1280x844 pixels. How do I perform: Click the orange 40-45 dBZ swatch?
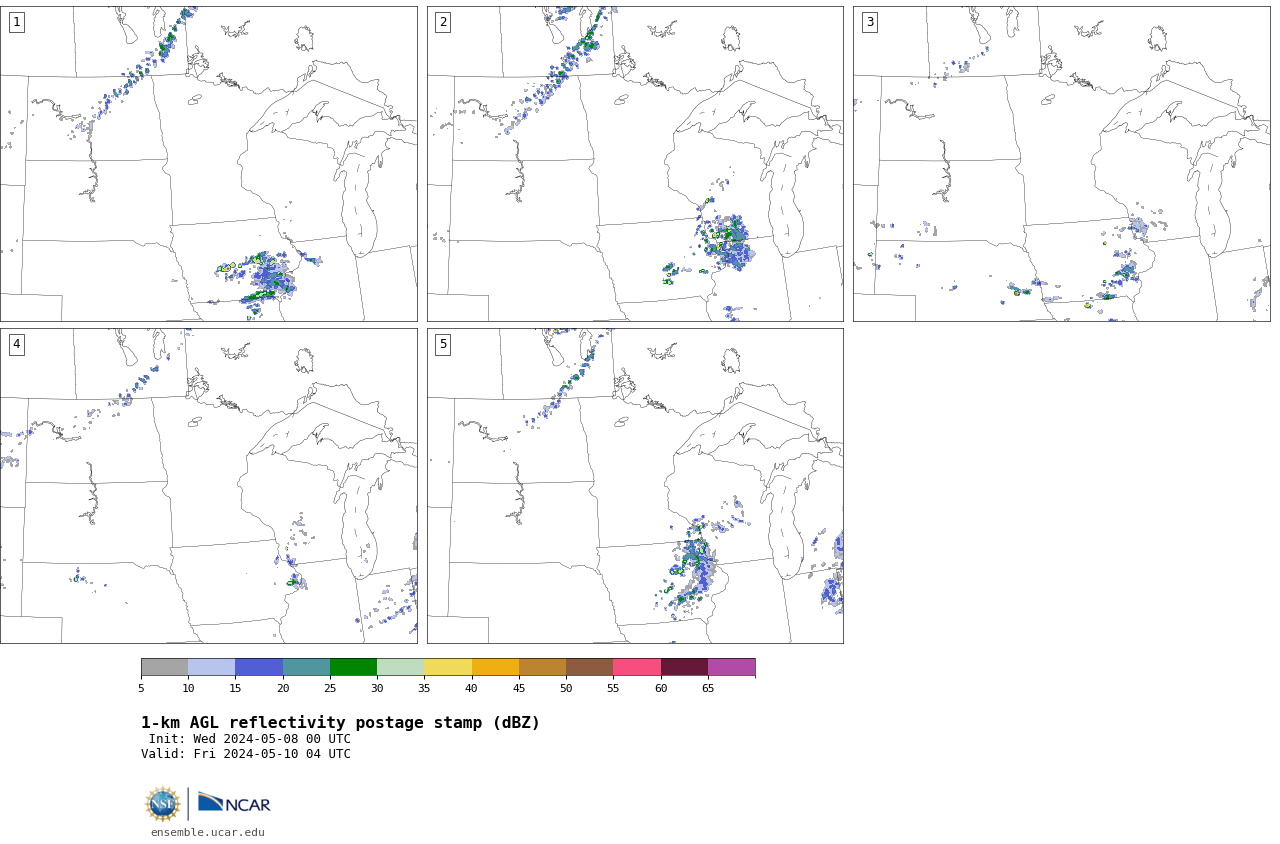click(495, 667)
